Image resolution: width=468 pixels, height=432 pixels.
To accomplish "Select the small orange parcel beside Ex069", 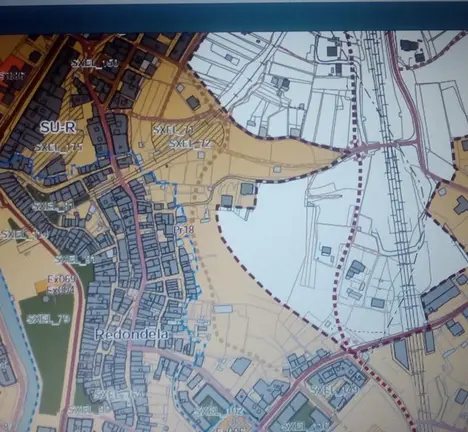I will [x=41, y=287].
